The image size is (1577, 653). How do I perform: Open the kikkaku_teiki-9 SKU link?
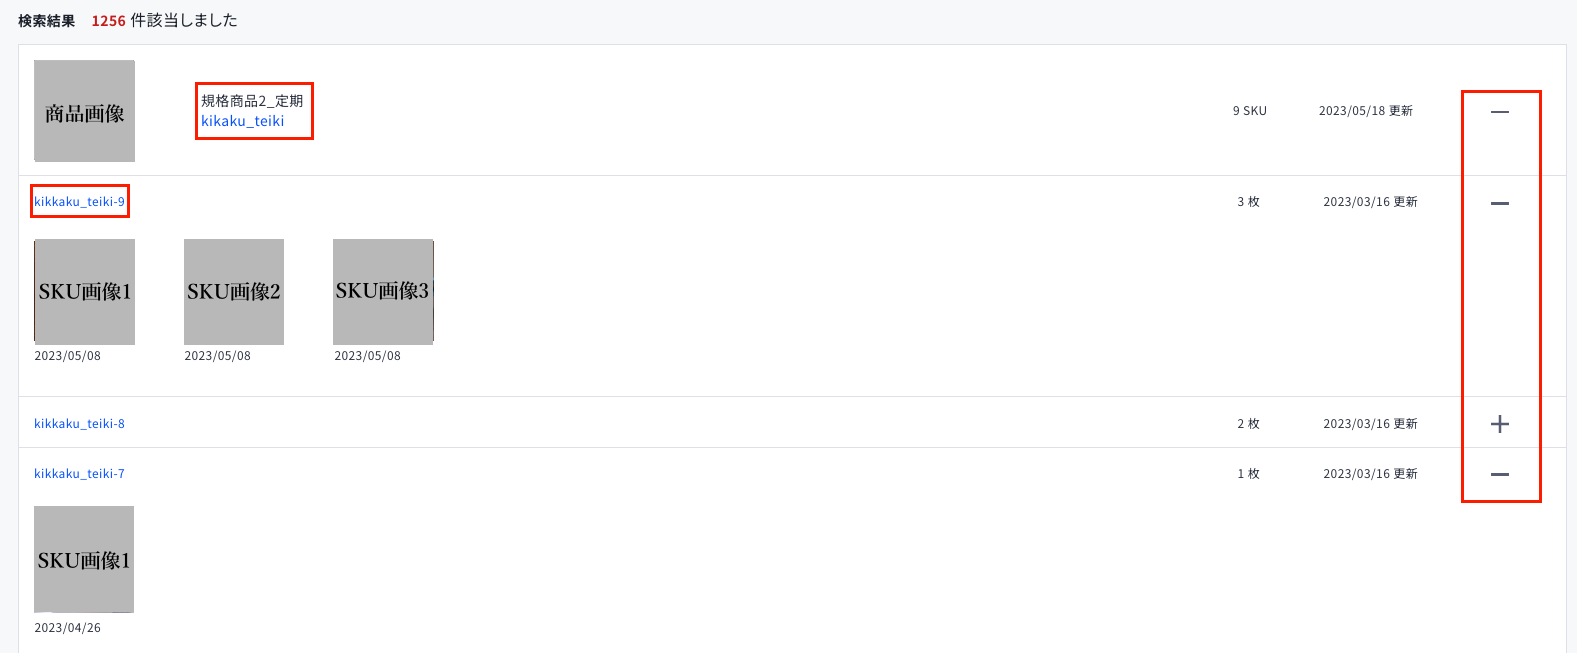[80, 202]
